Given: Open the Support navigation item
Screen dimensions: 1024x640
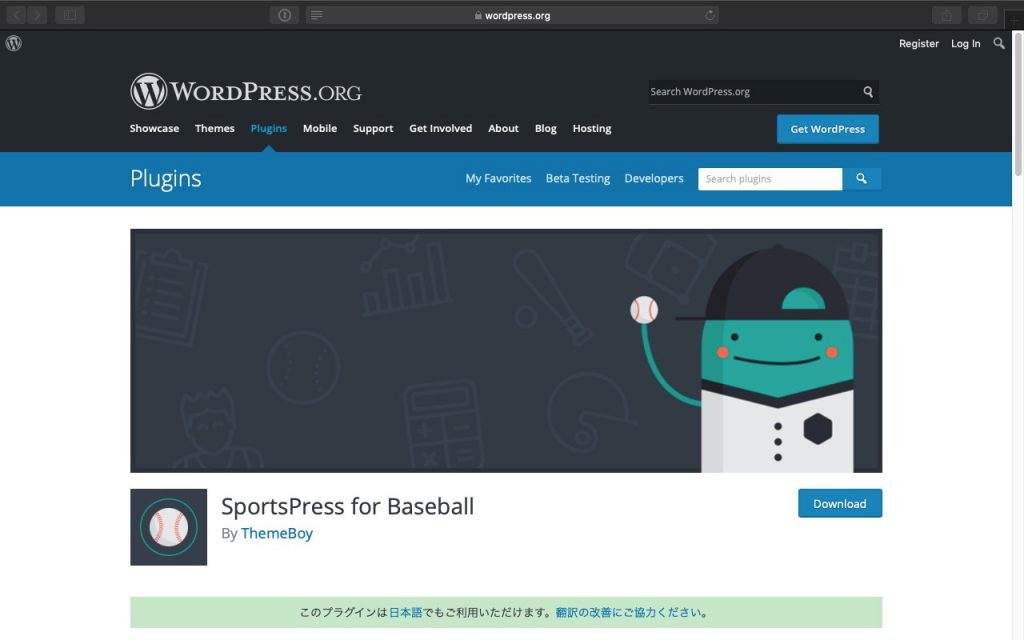Looking at the screenshot, I should [x=373, y=129].
